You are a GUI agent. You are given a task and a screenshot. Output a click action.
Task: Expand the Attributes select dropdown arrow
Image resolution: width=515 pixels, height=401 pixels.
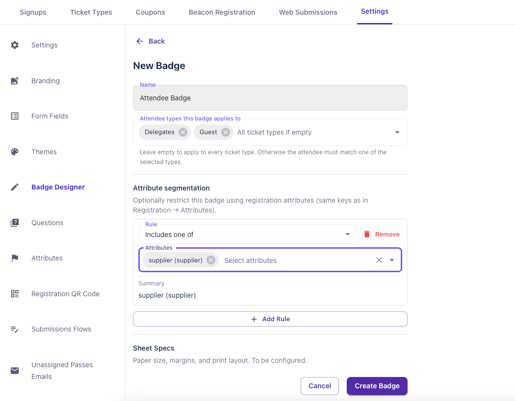click(x=392, y=260)
